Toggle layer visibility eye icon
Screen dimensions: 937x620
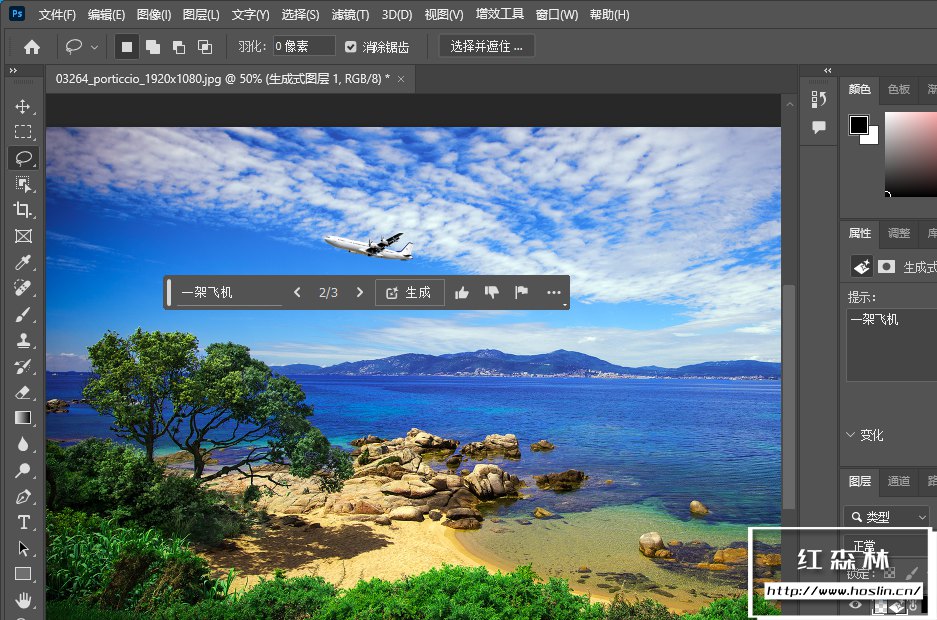(856, 604)
